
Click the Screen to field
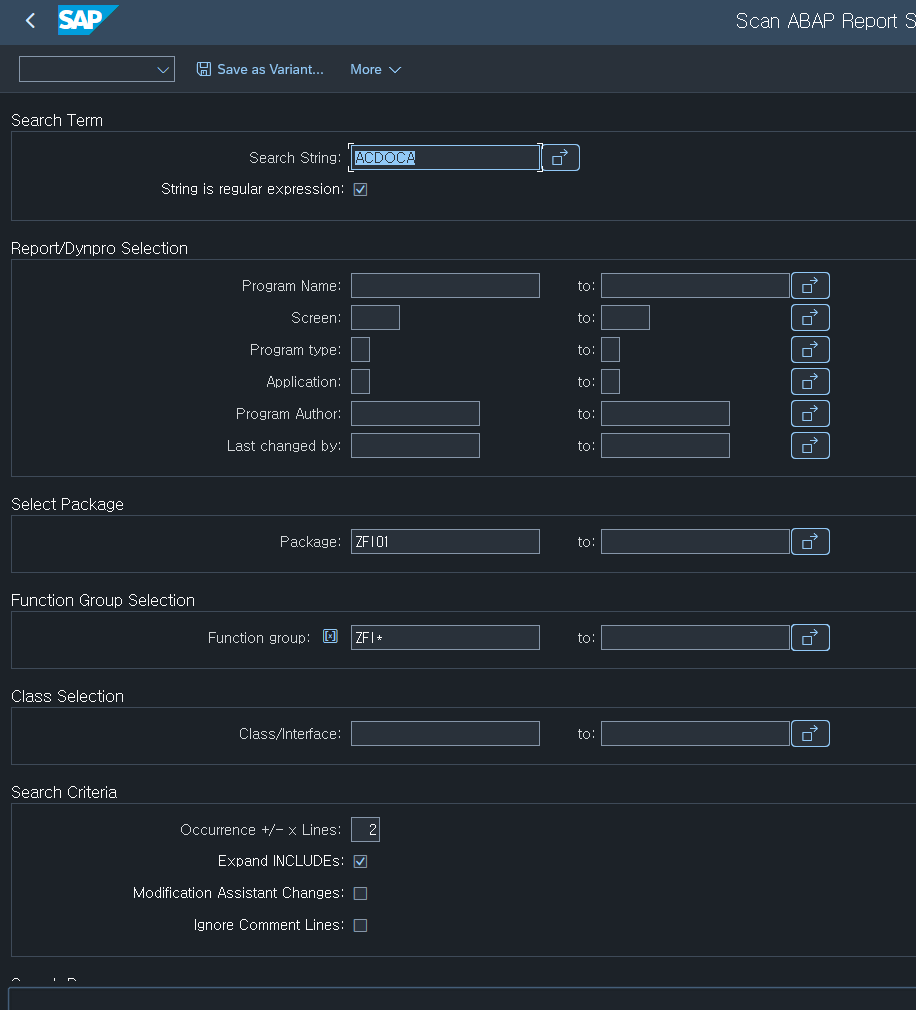(625, 318)
